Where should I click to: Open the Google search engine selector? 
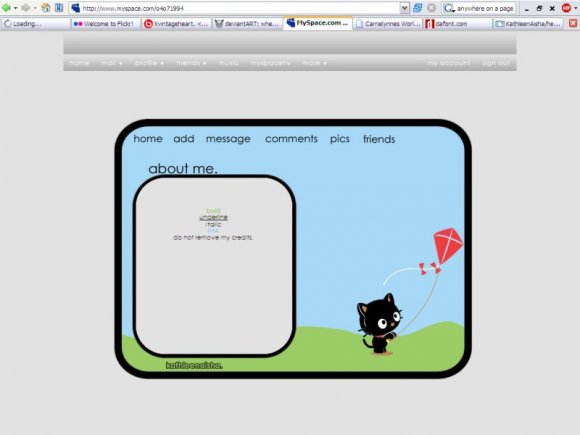coord(449,8)
